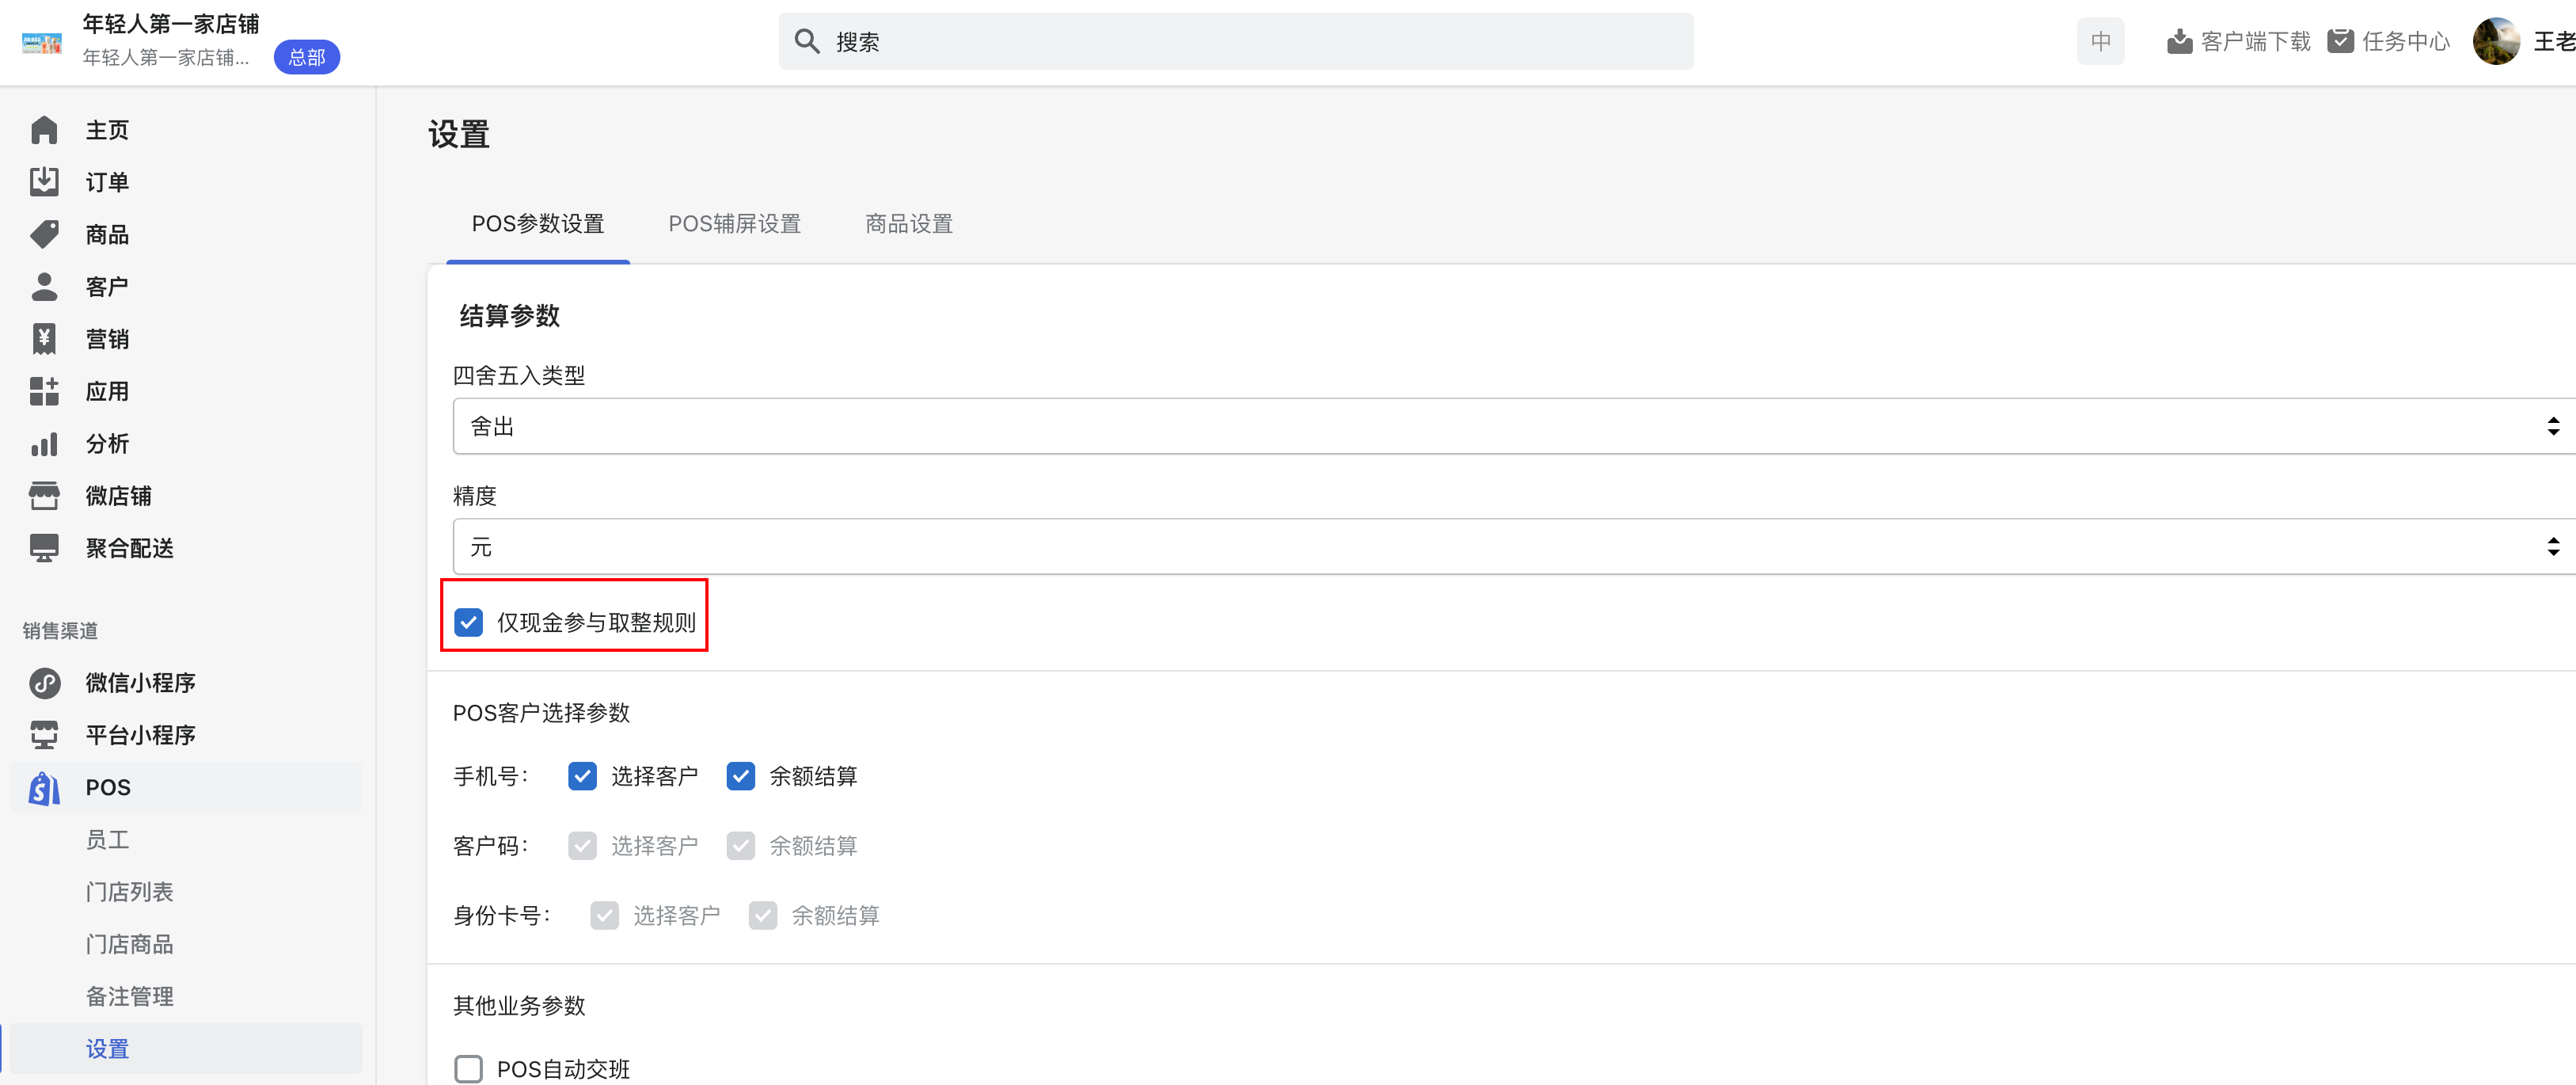Toggle 手机号 余额结算 checkbox
2576x1085 pixels.
click(740, 776)
